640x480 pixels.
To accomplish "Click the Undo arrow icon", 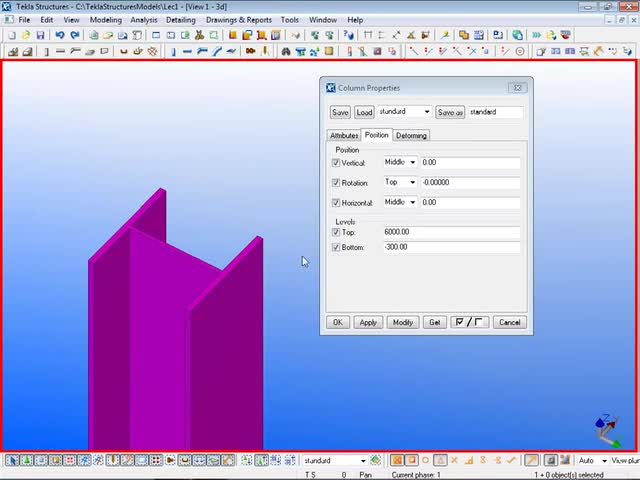I will 60,35.
